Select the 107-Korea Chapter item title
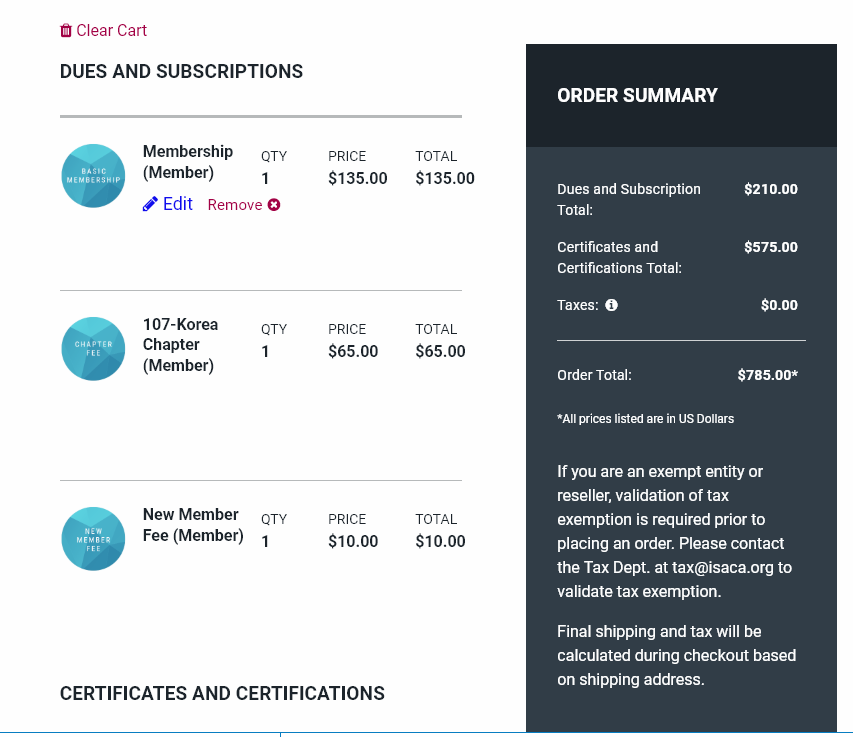 pyautogui.click(x=180, y=345)
